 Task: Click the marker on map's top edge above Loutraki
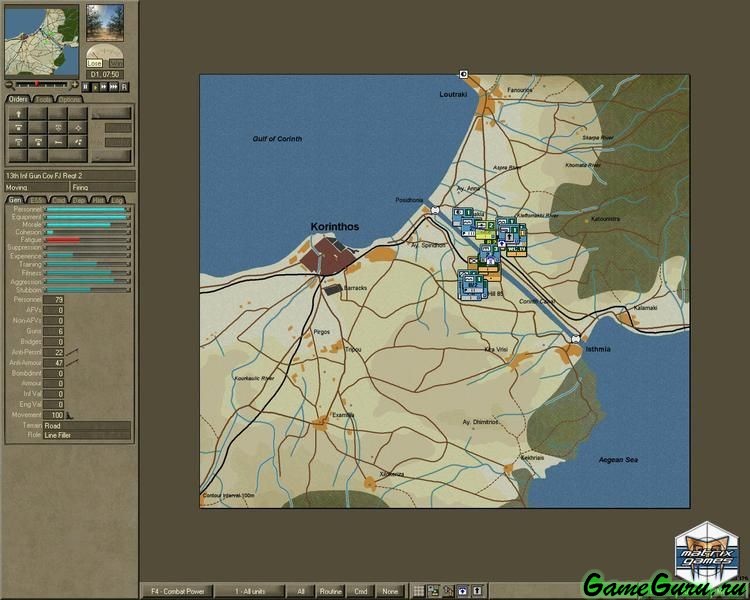click(x=463, y=74)
